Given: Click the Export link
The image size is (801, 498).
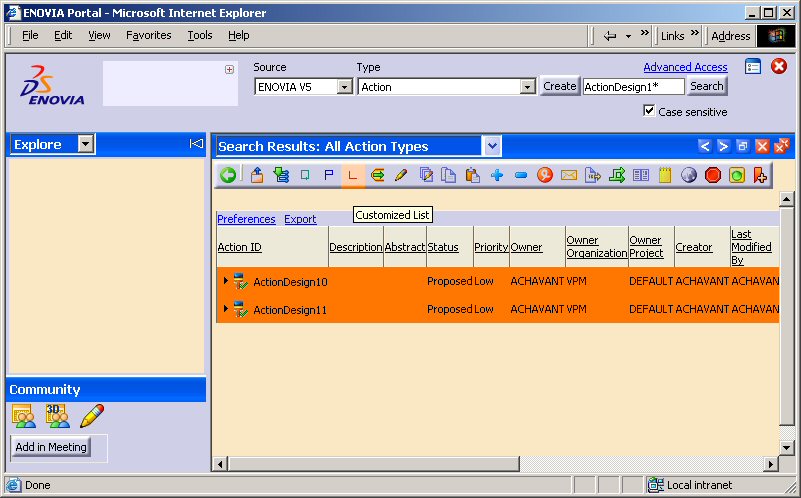Looking at the screenshot, I should pos(300,219).
